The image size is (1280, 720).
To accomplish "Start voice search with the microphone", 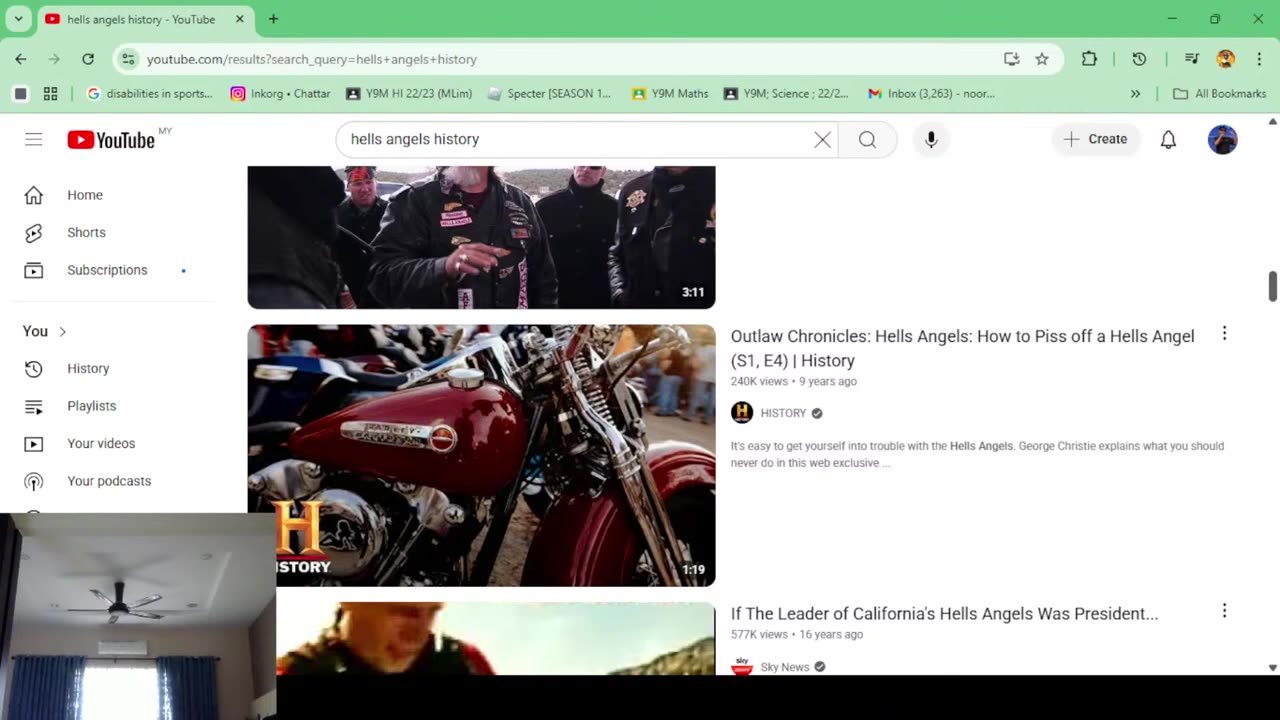I will [x=931, y=139].
